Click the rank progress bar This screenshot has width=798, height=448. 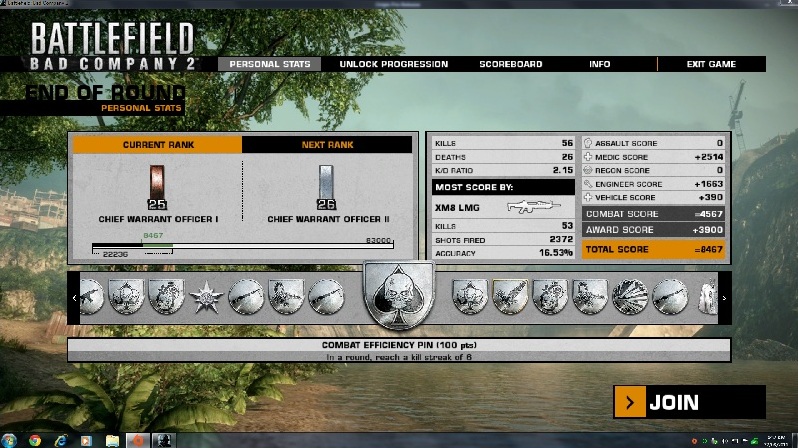click(x=243, y=246)
